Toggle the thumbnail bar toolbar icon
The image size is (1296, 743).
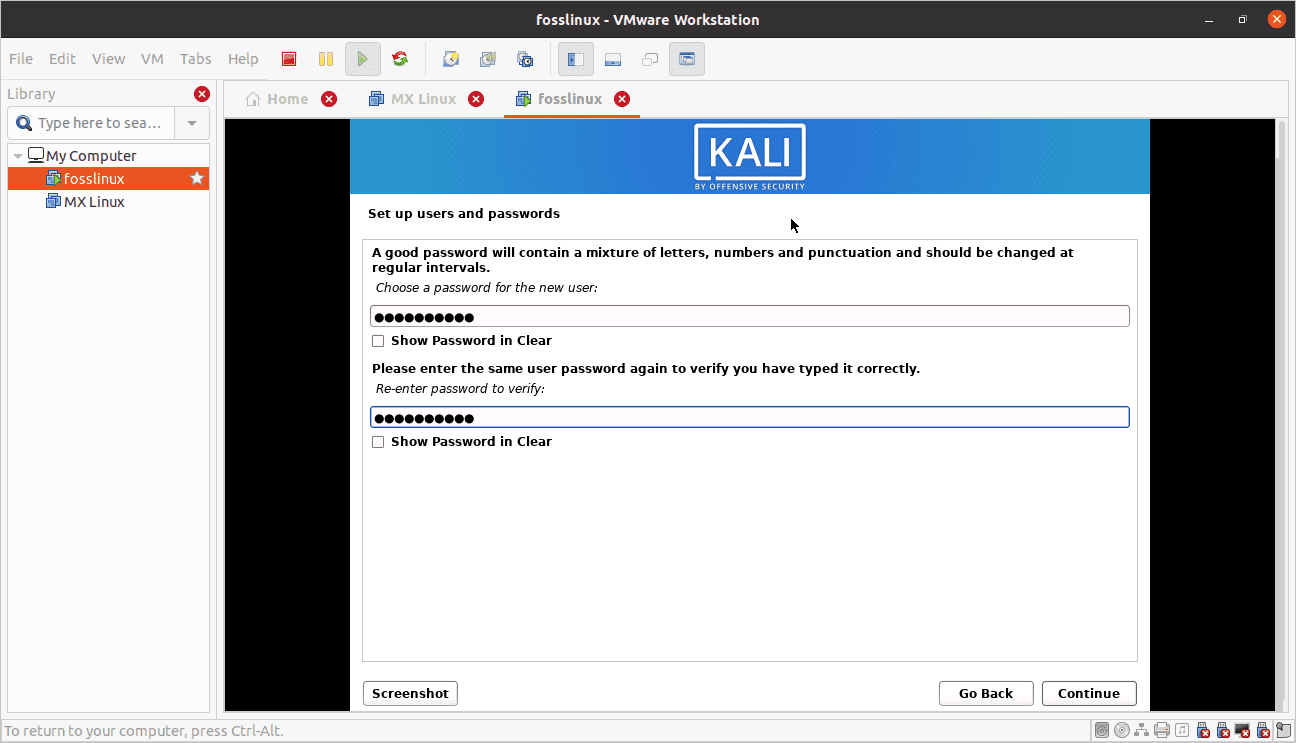click(x=613, y=59)
